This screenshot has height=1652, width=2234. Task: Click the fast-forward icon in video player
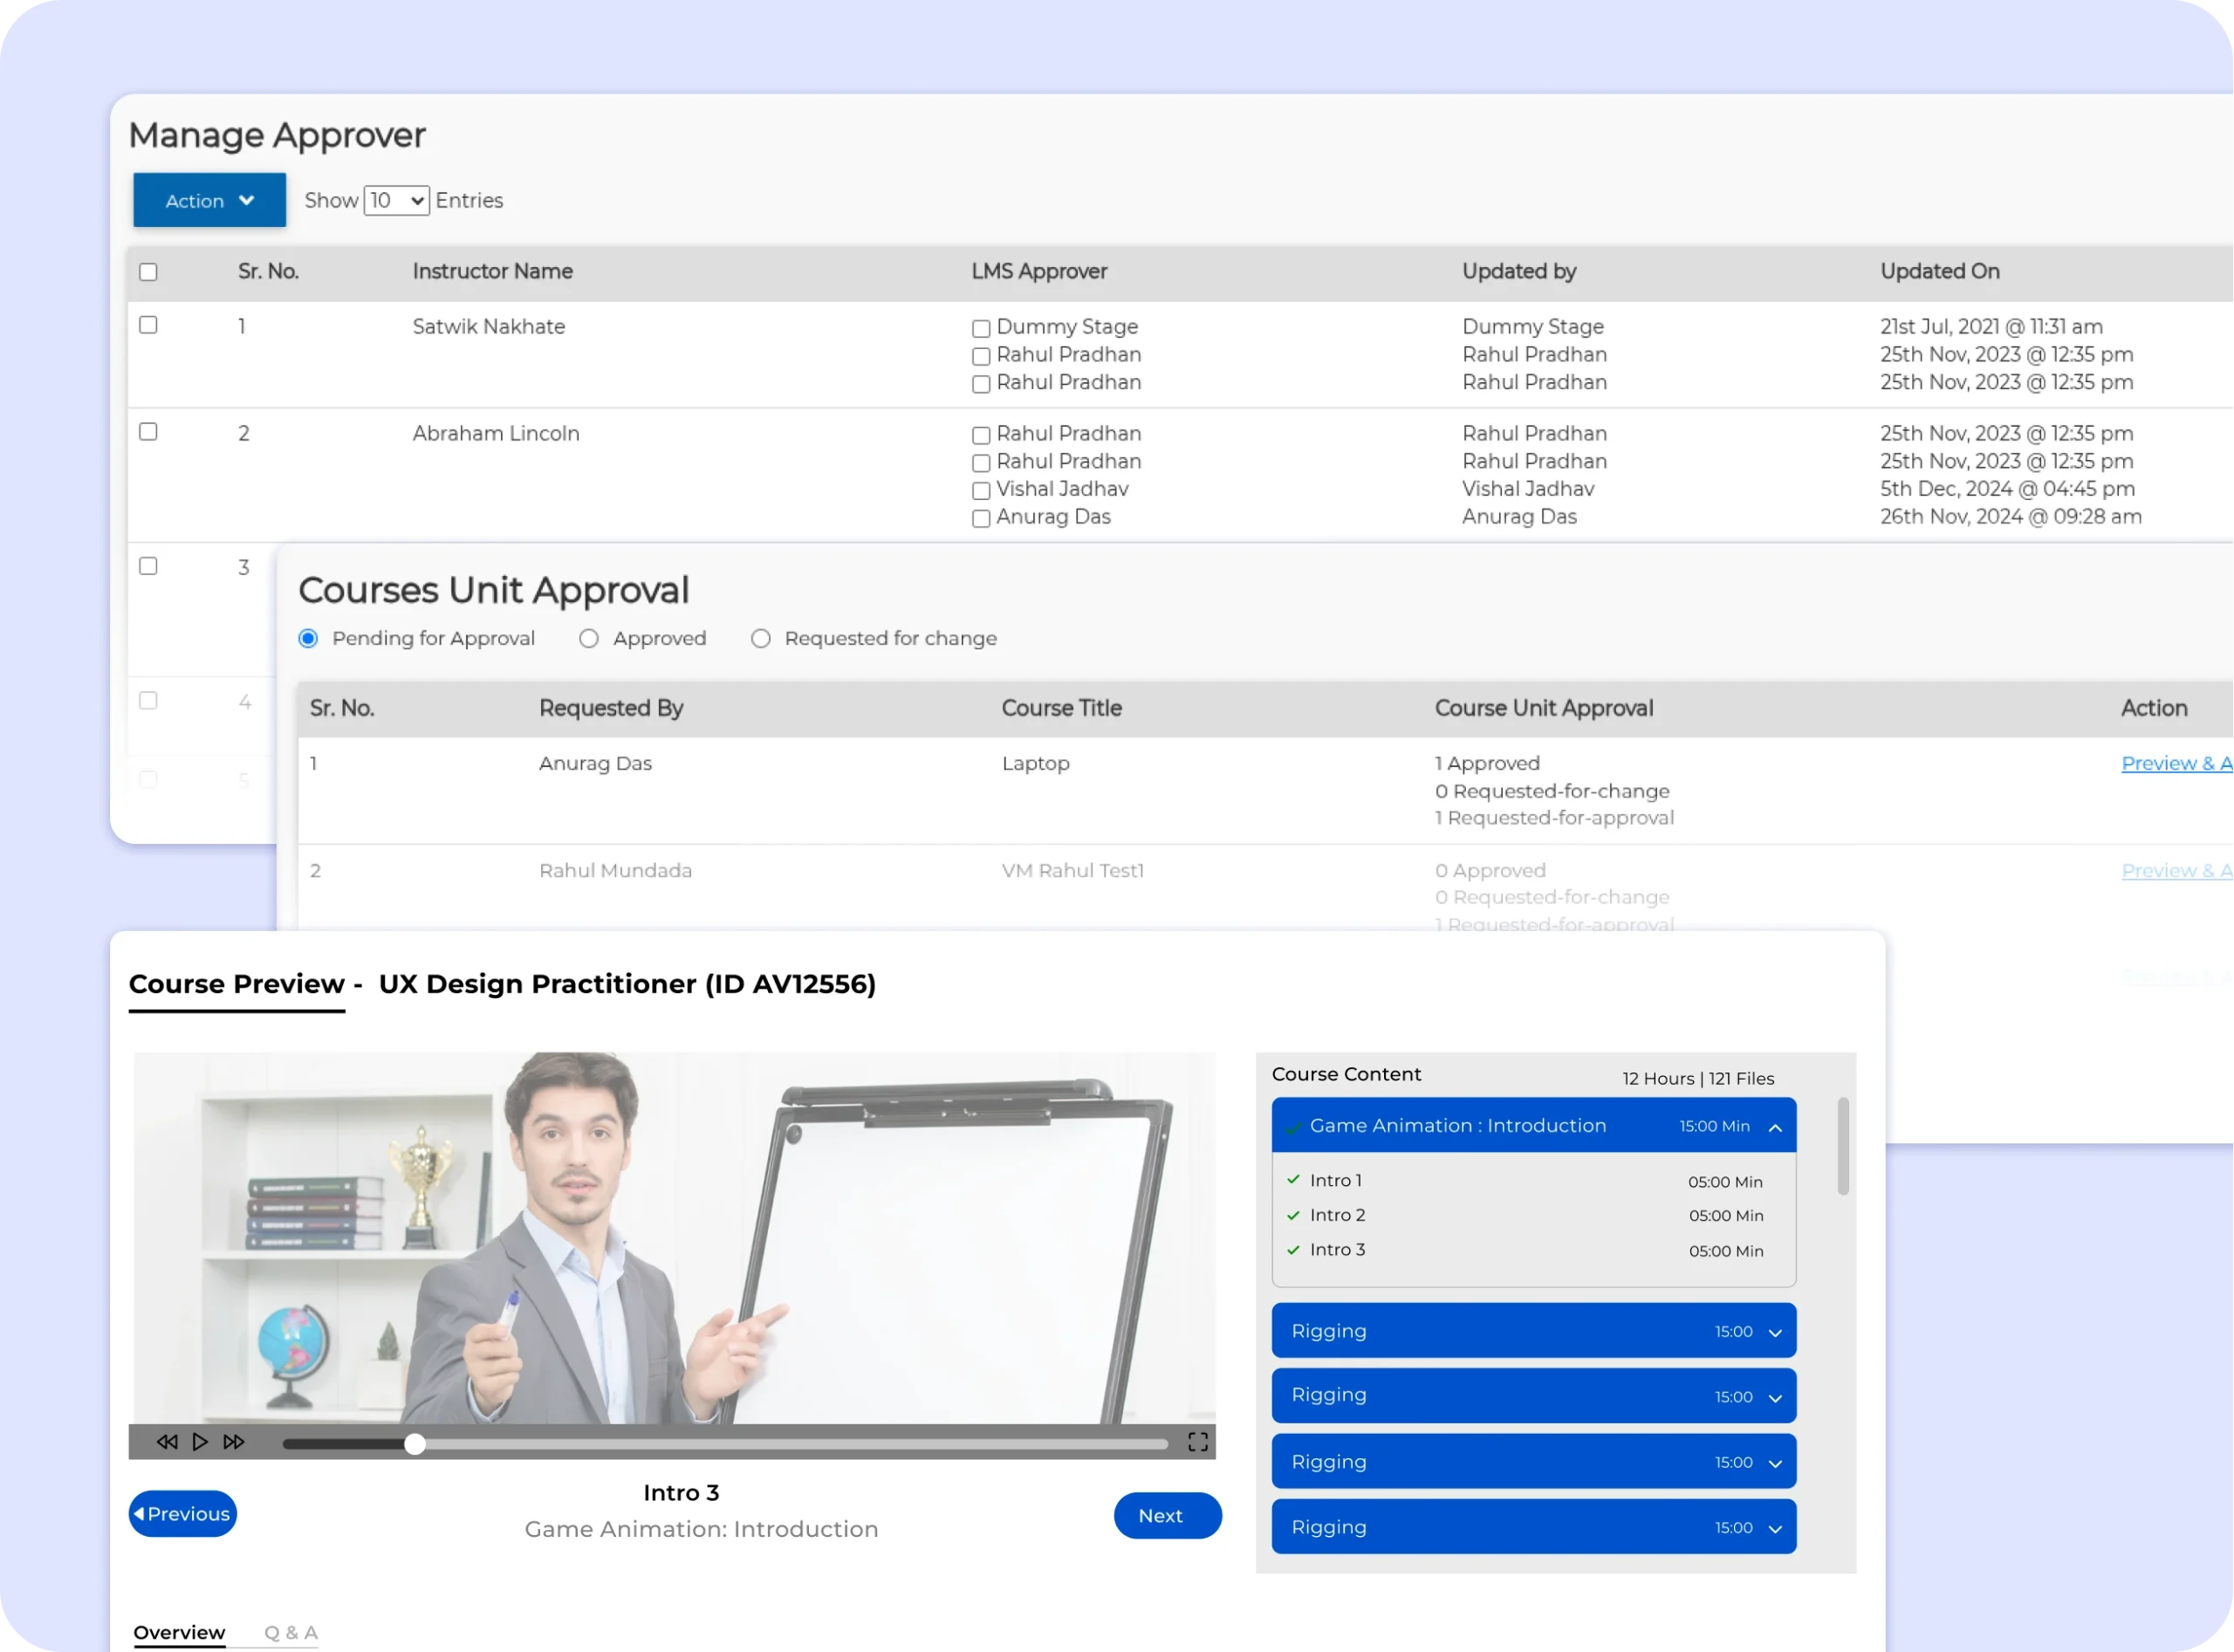click(x=234, y=1442)
